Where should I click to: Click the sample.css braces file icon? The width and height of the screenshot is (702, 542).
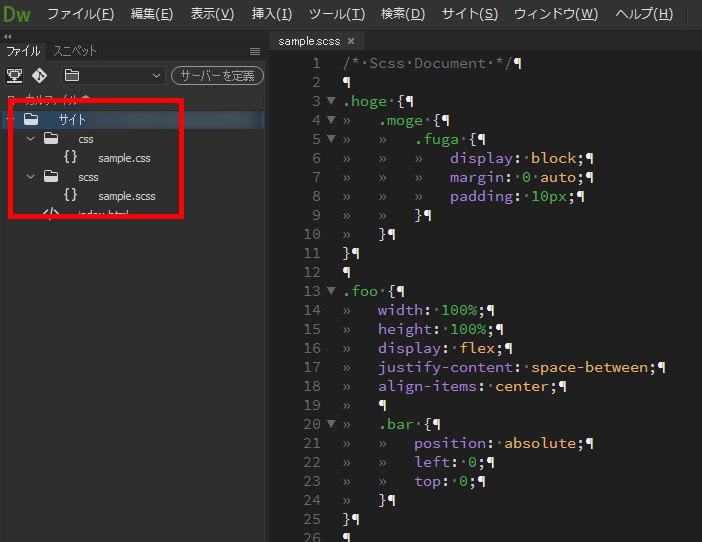70,157
